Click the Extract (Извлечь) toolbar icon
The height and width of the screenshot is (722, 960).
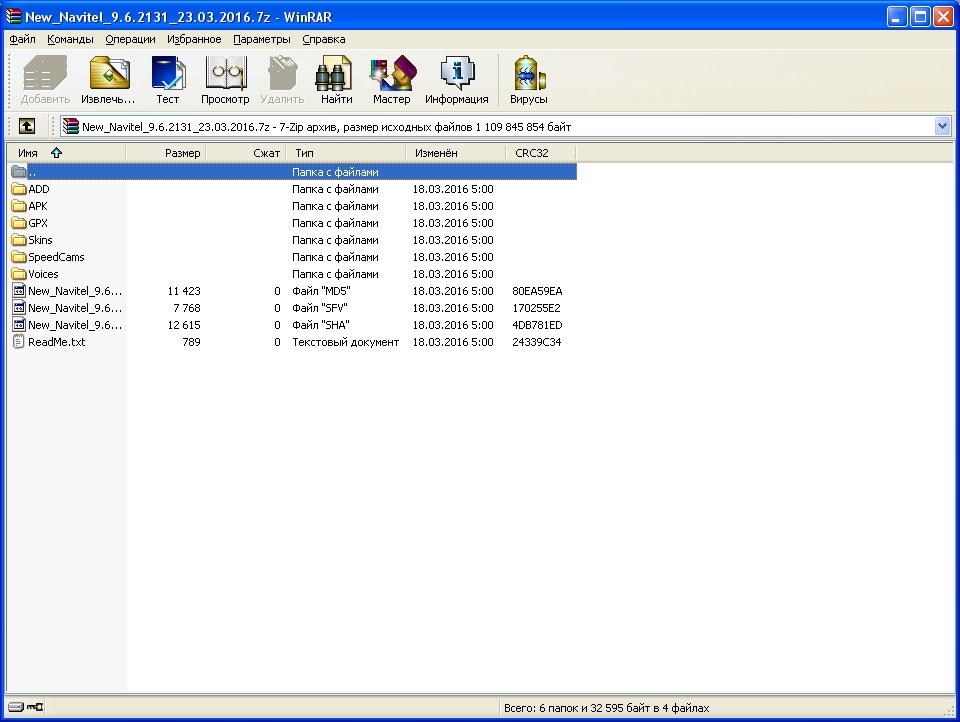click(x=108, y=80)
